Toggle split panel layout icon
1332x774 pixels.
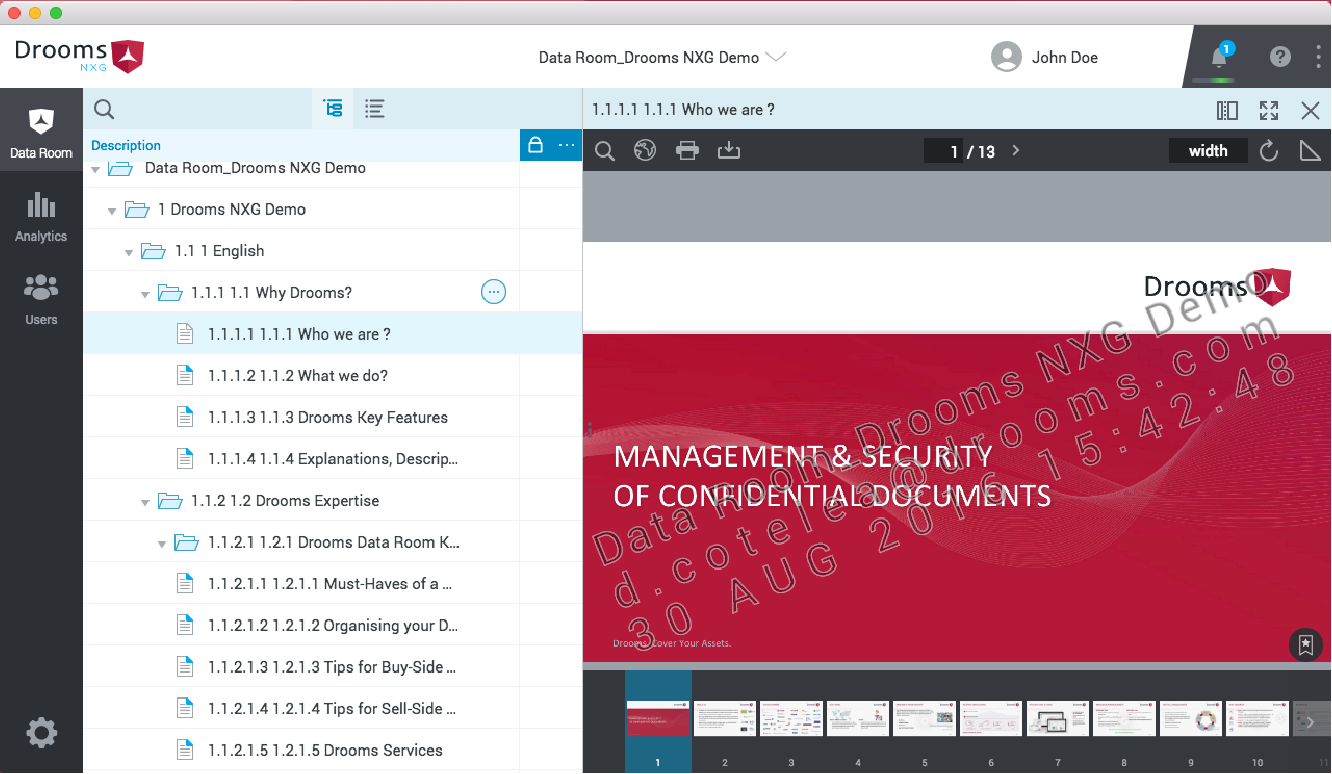[1227, 110]
